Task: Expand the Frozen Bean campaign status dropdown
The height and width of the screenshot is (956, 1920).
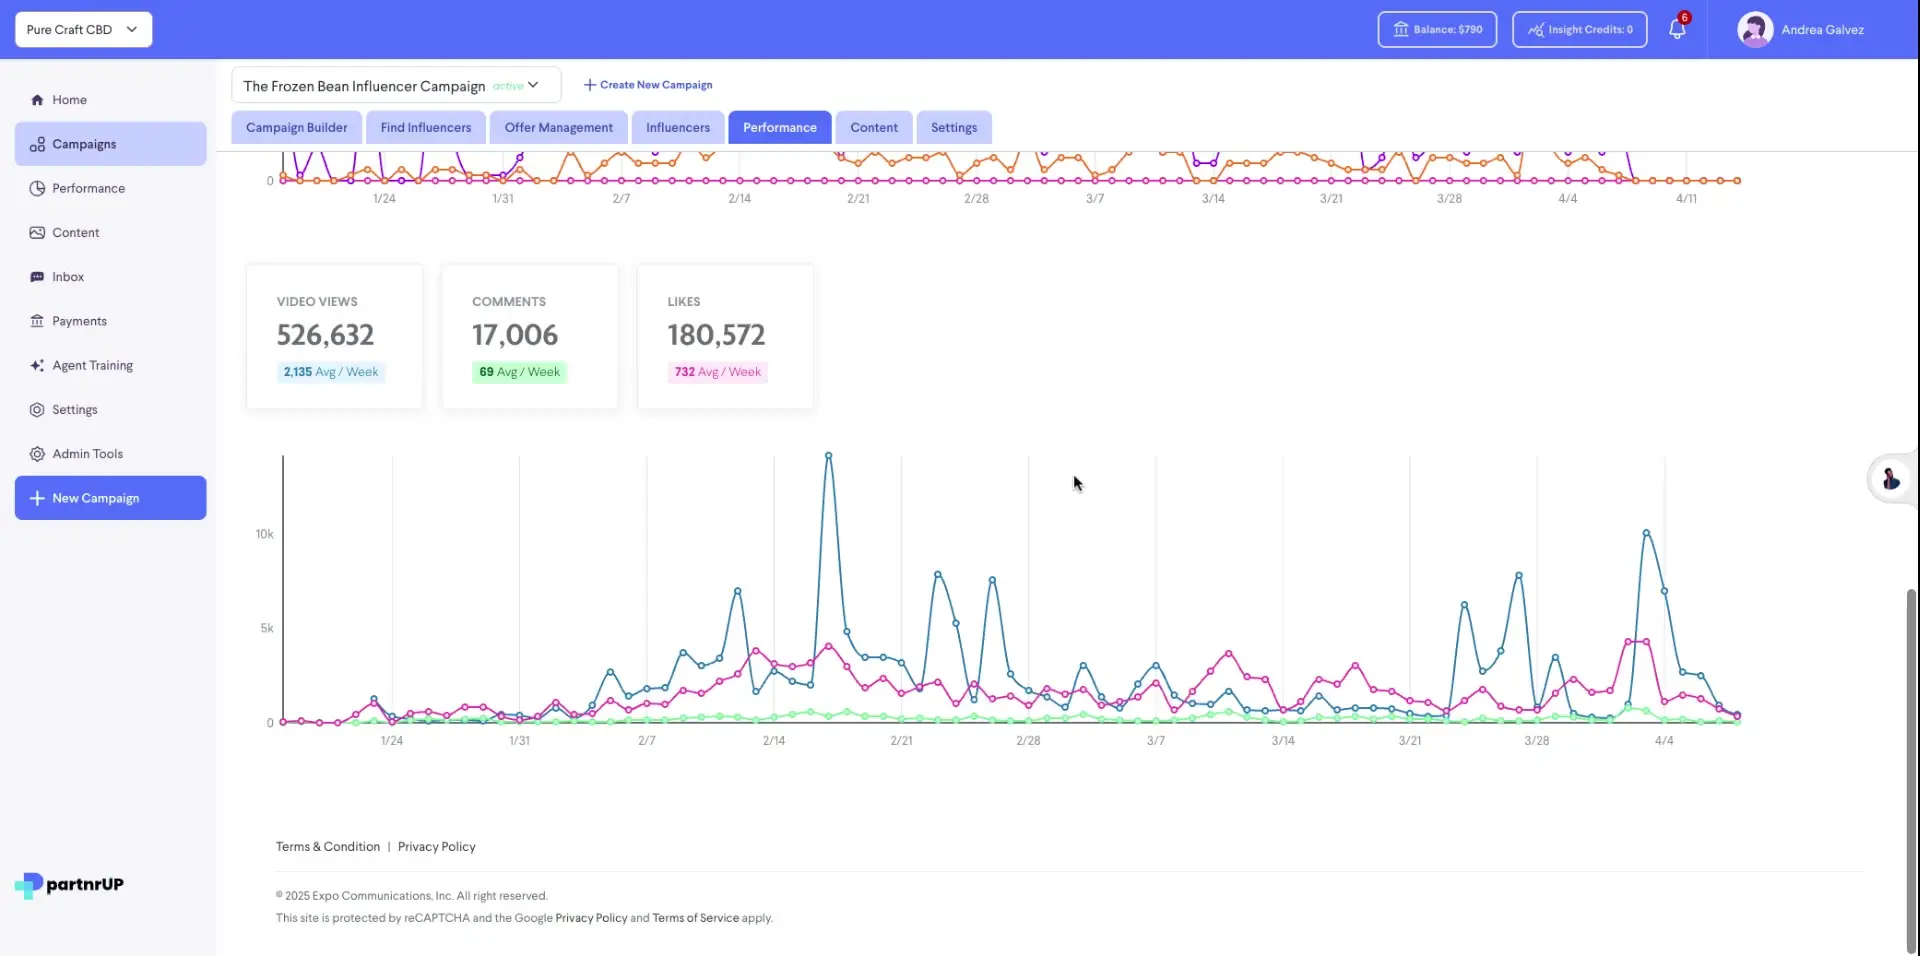Action: point(534,85)
